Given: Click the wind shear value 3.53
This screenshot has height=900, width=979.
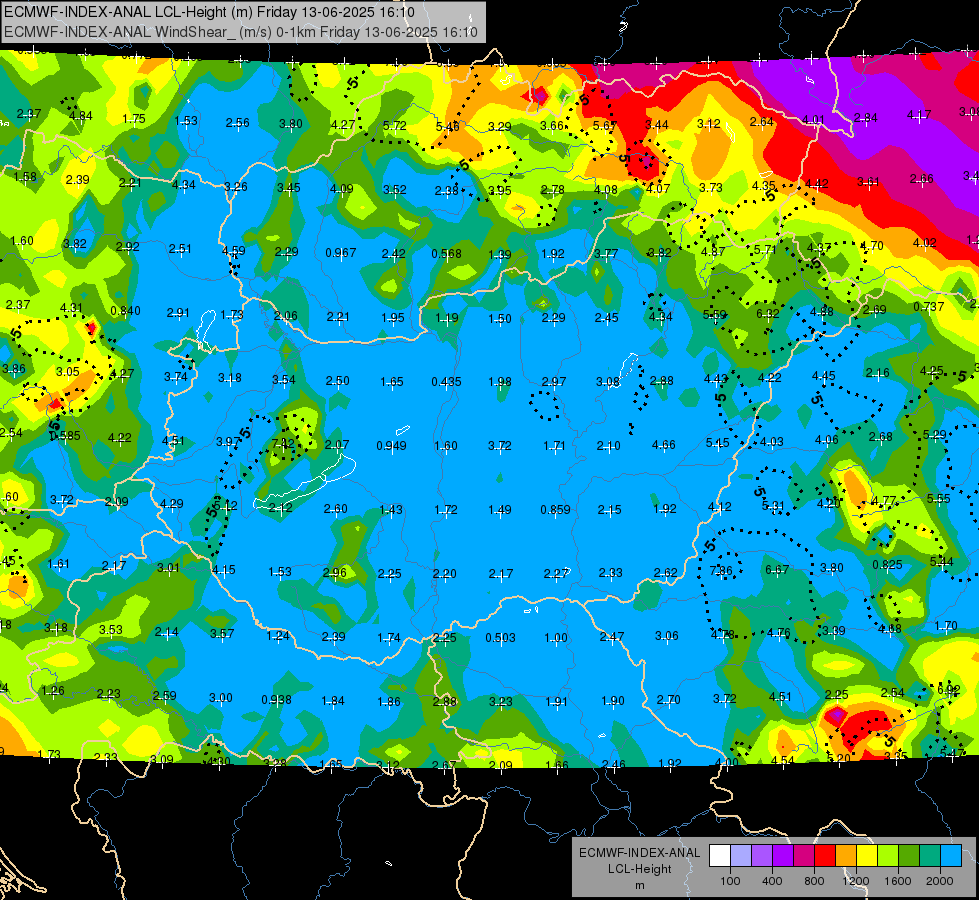Looking at the screenshot, I should pyautogui.click(x=111, y=630).
